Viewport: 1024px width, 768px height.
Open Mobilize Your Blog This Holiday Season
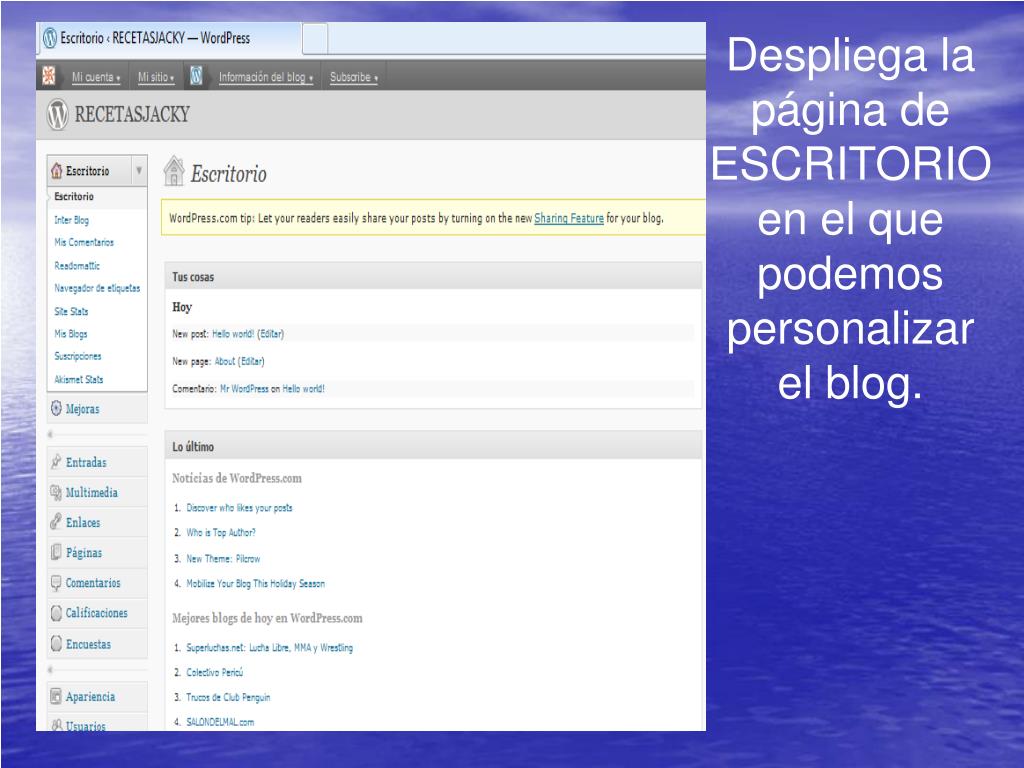pos(255,583)
